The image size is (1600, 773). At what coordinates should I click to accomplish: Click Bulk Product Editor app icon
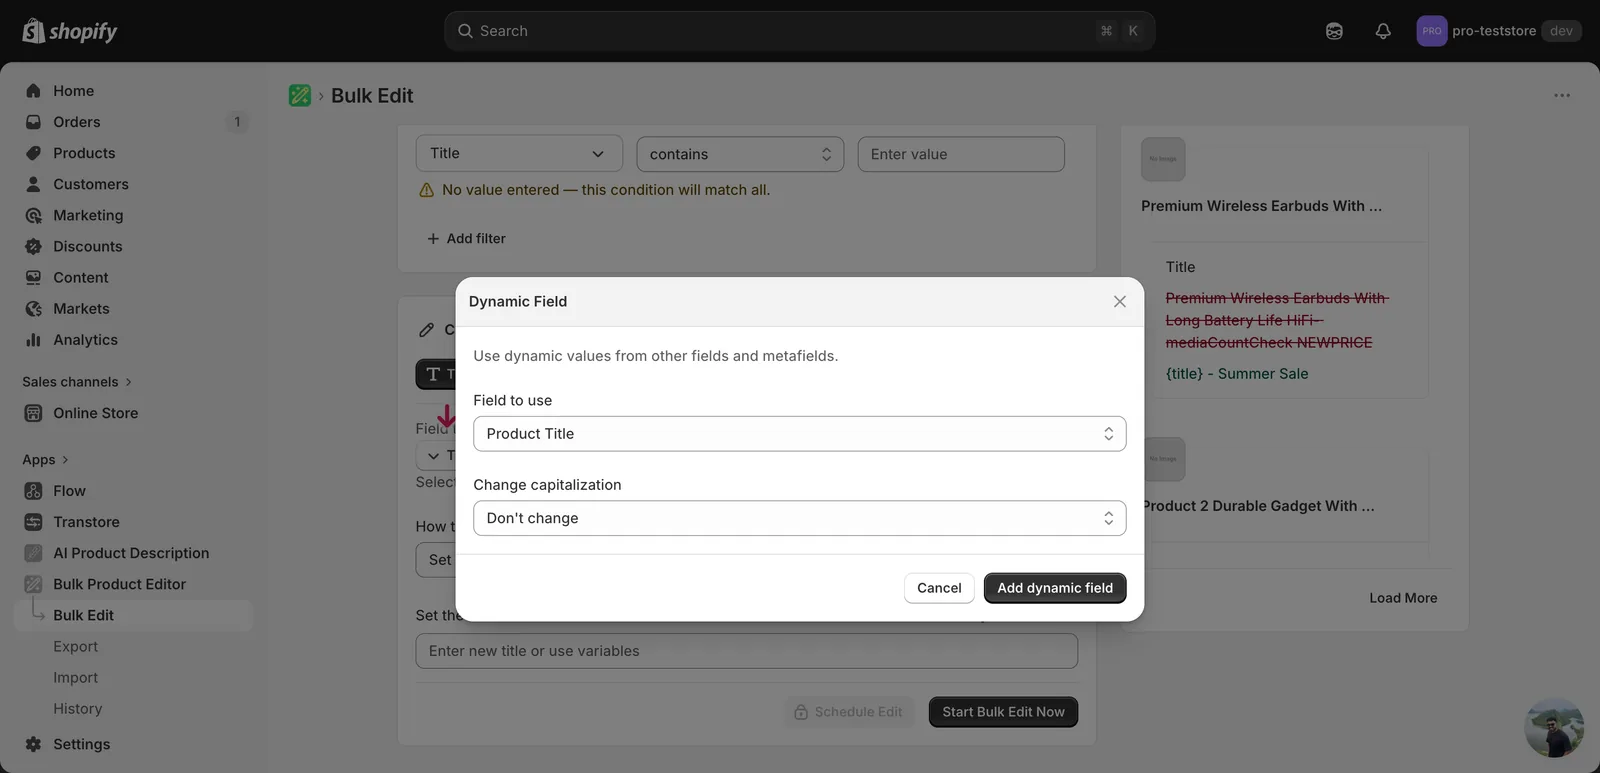tap(33, 584)
